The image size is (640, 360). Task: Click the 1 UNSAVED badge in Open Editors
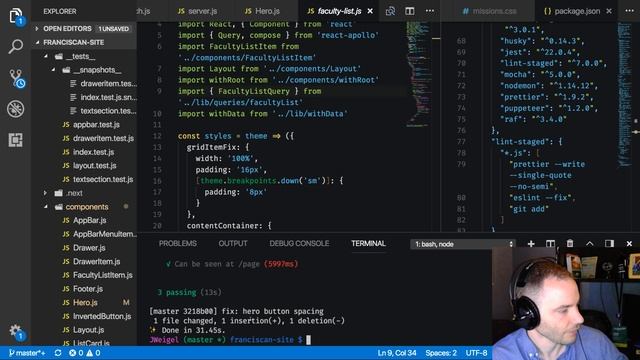[x=113, y=29]
